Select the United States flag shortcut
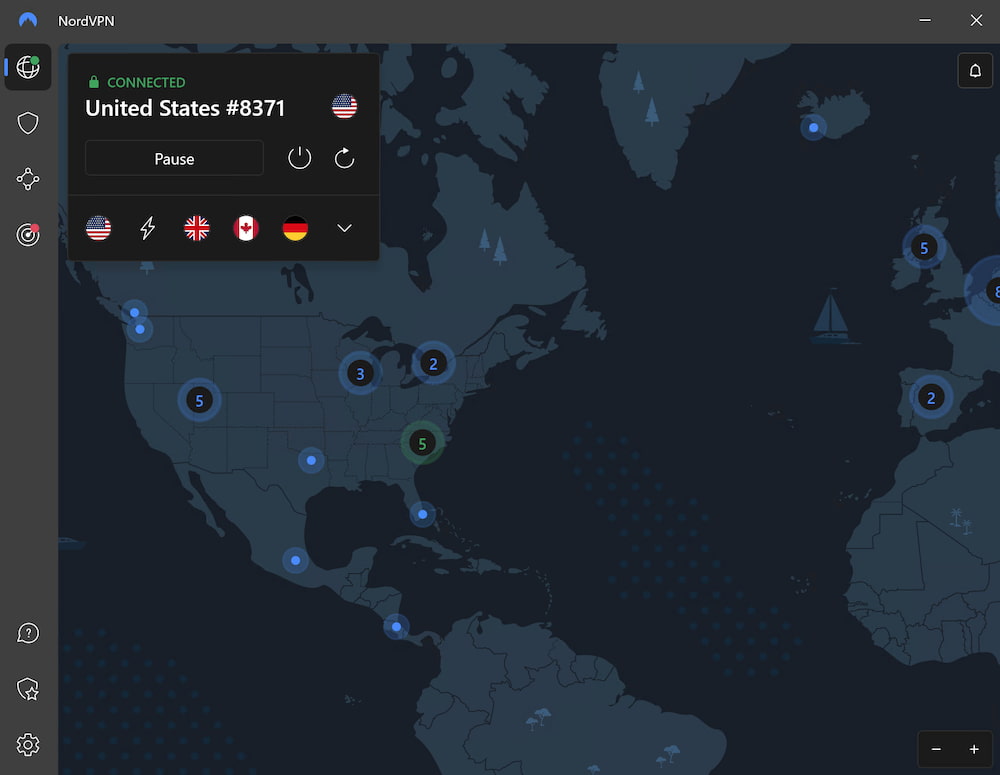Image resolution: width=1000 pixels, height=775 pixels. (x=98, y=228)
